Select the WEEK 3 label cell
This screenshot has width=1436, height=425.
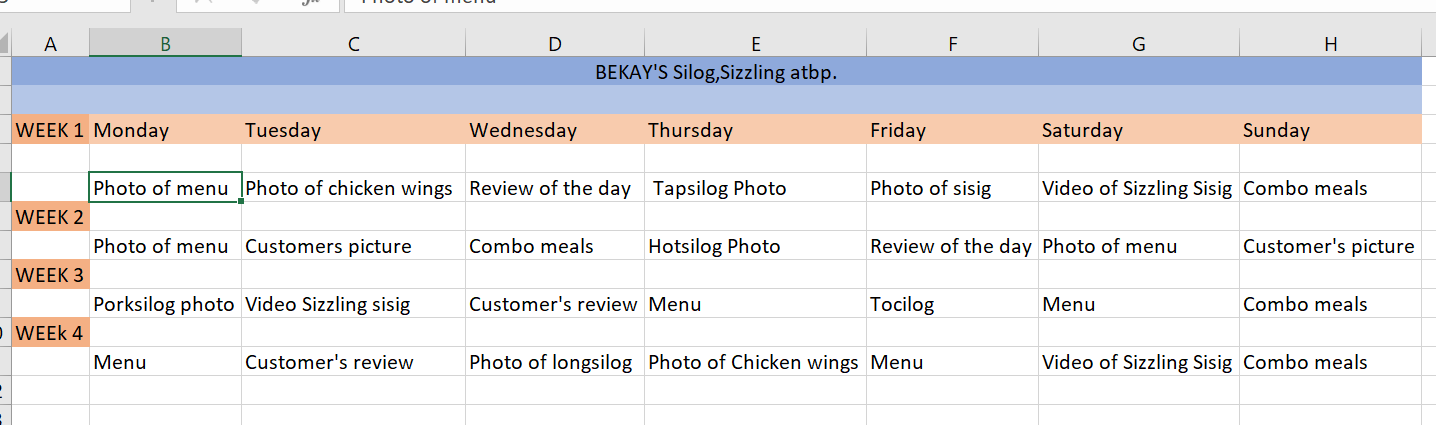click(x=50, y=275)
